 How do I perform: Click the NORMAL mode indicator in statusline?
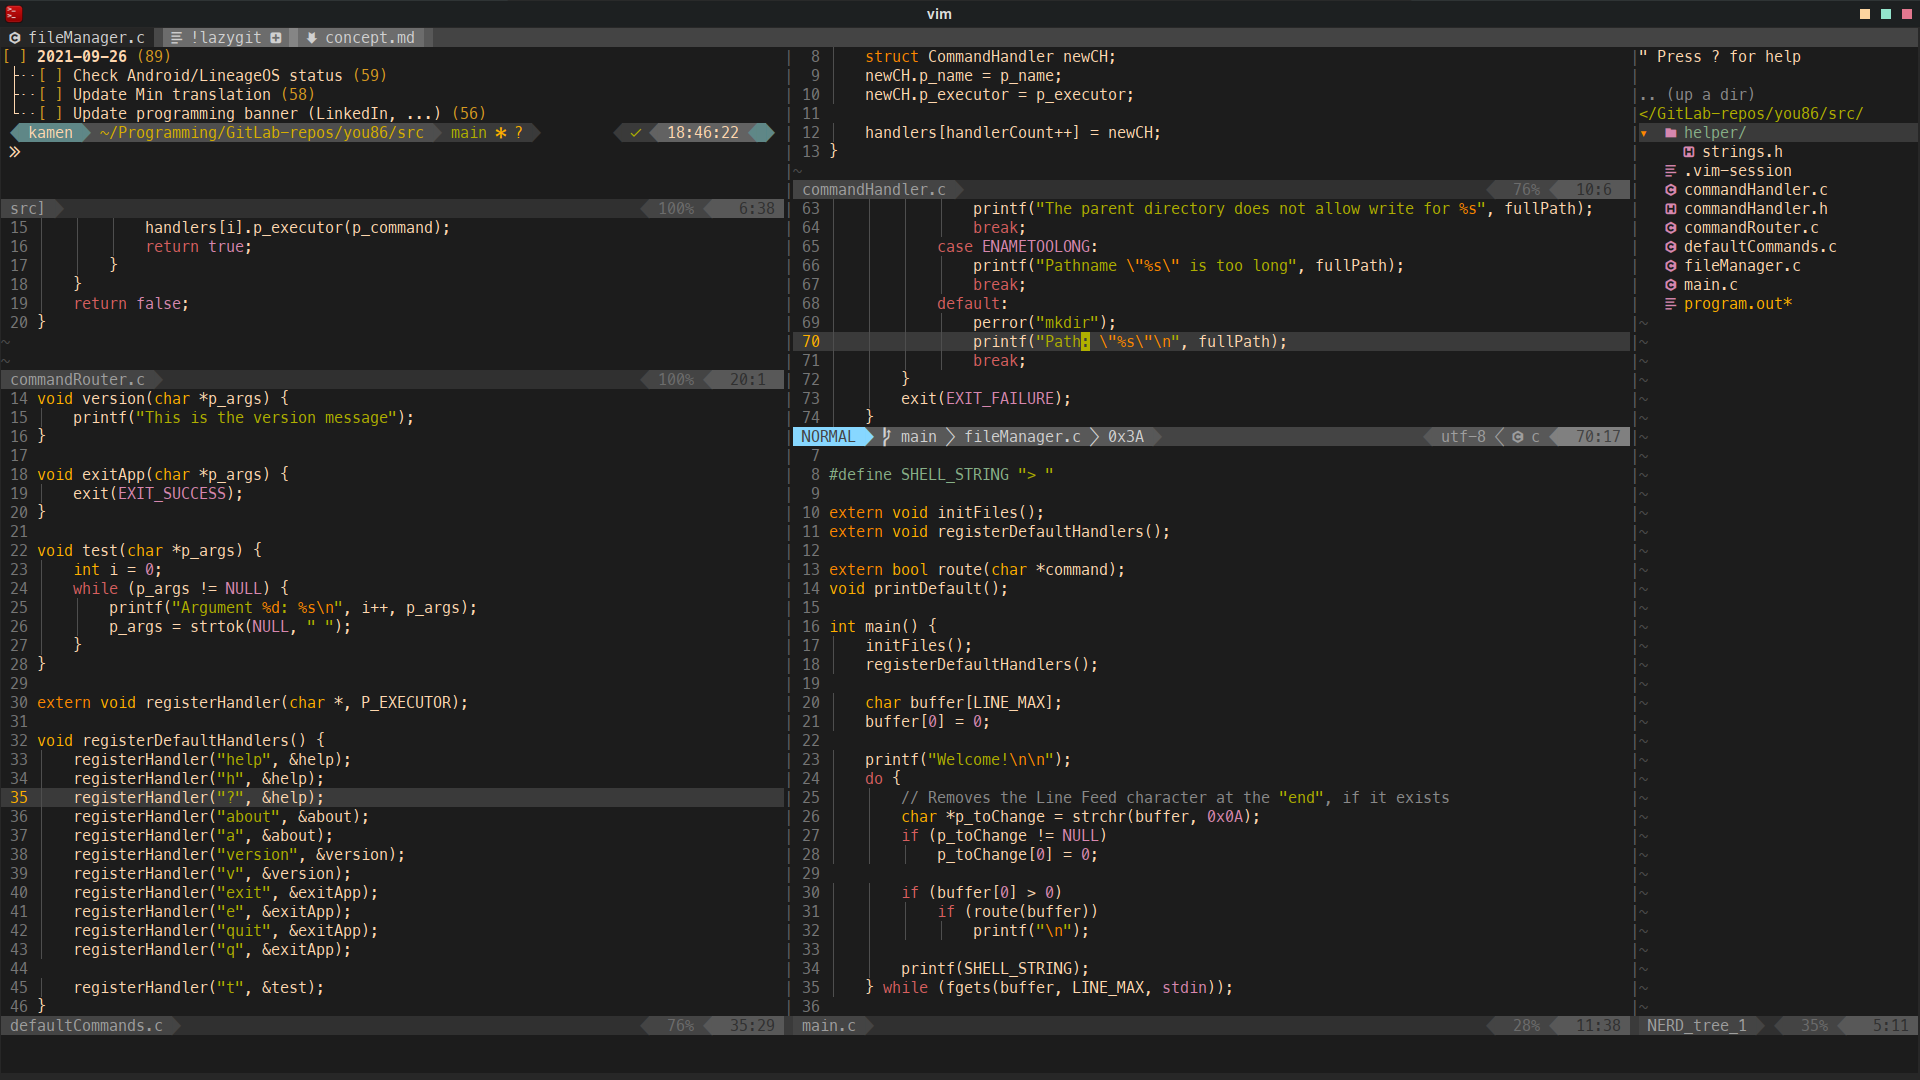(x=828, y=437)
